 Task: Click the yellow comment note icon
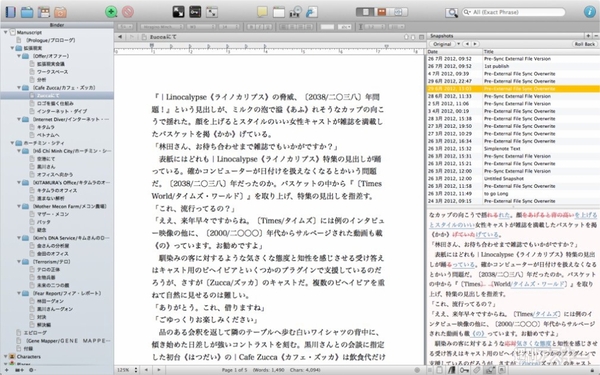pyautogui.click(x=262, y=12)
